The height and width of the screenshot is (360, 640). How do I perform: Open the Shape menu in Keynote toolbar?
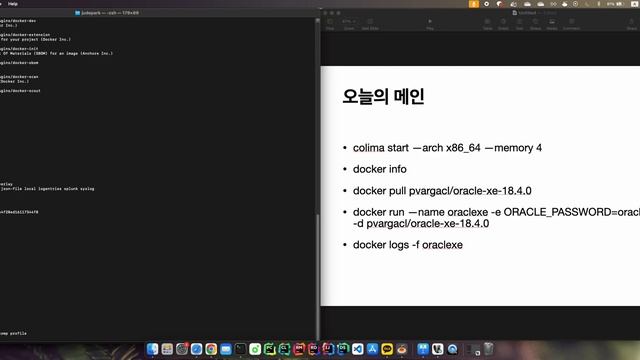(x=536, y=24)
